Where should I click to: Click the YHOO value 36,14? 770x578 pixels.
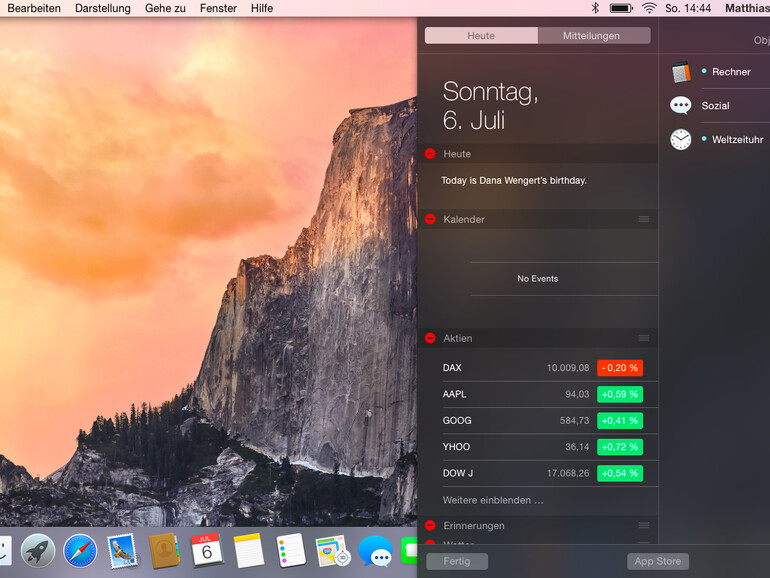[577, 447]
